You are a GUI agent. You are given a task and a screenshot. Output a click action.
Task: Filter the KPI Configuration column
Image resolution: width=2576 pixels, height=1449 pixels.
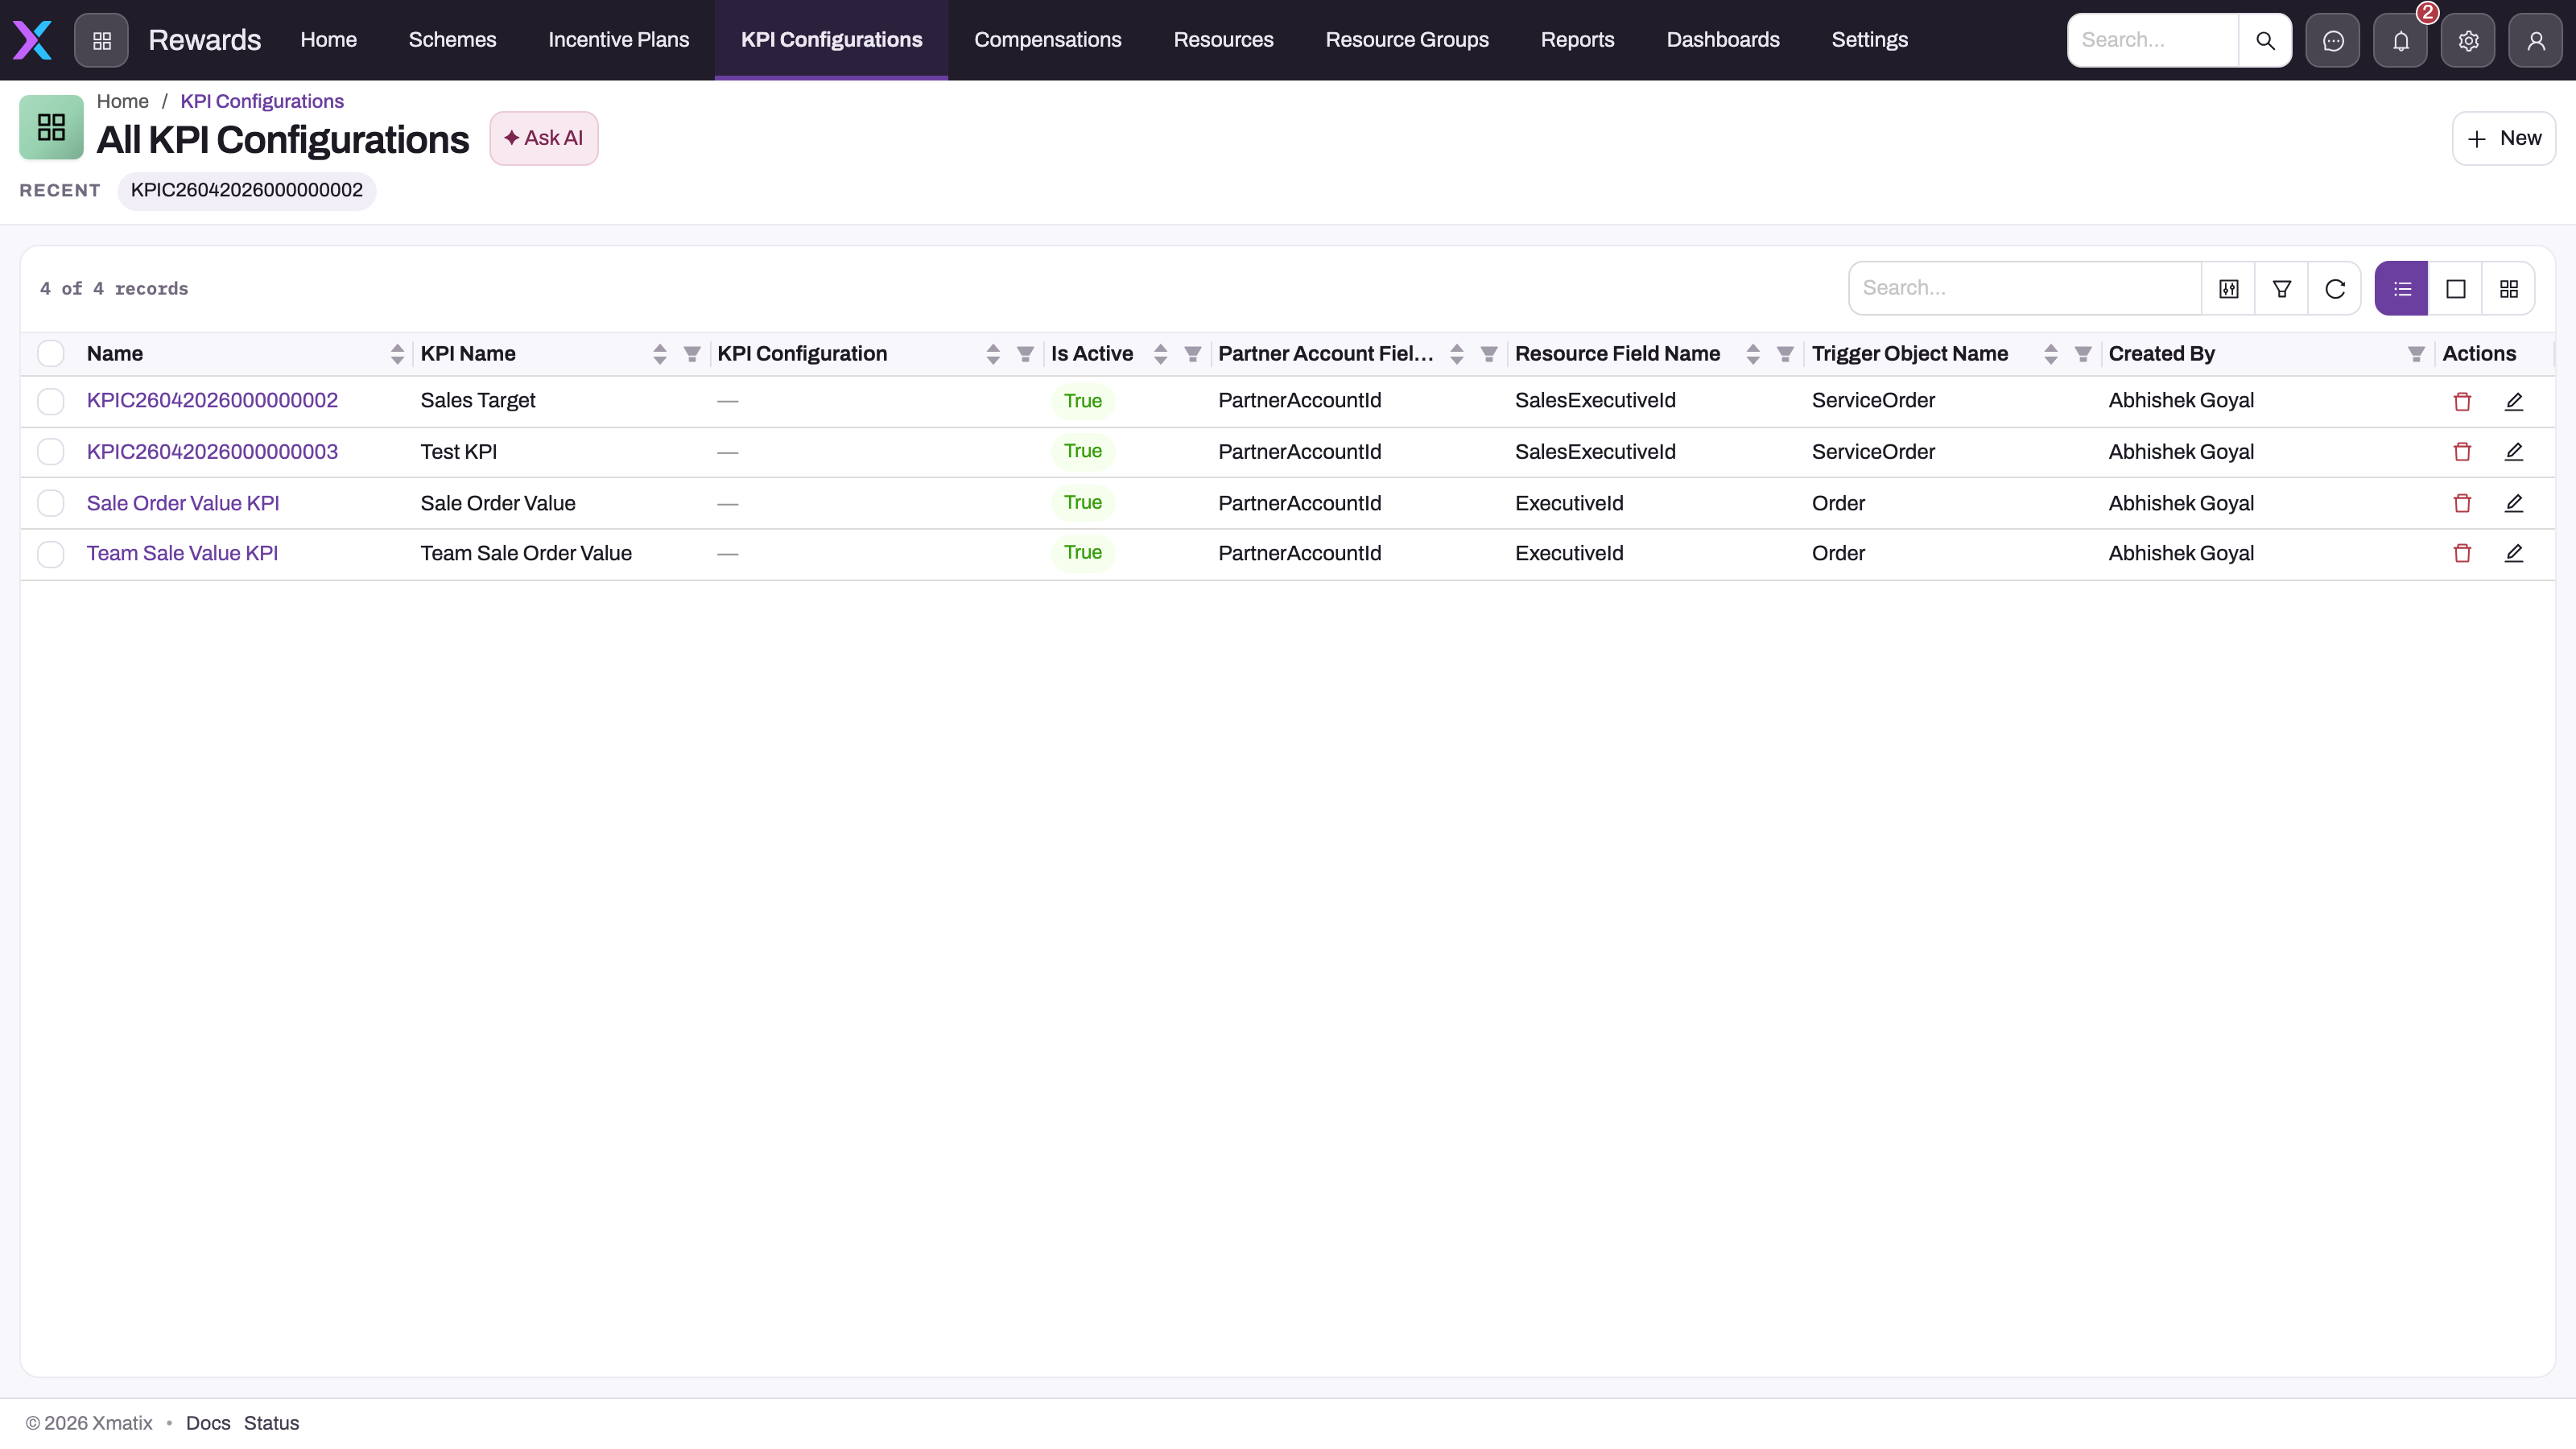coord(1025,354)
